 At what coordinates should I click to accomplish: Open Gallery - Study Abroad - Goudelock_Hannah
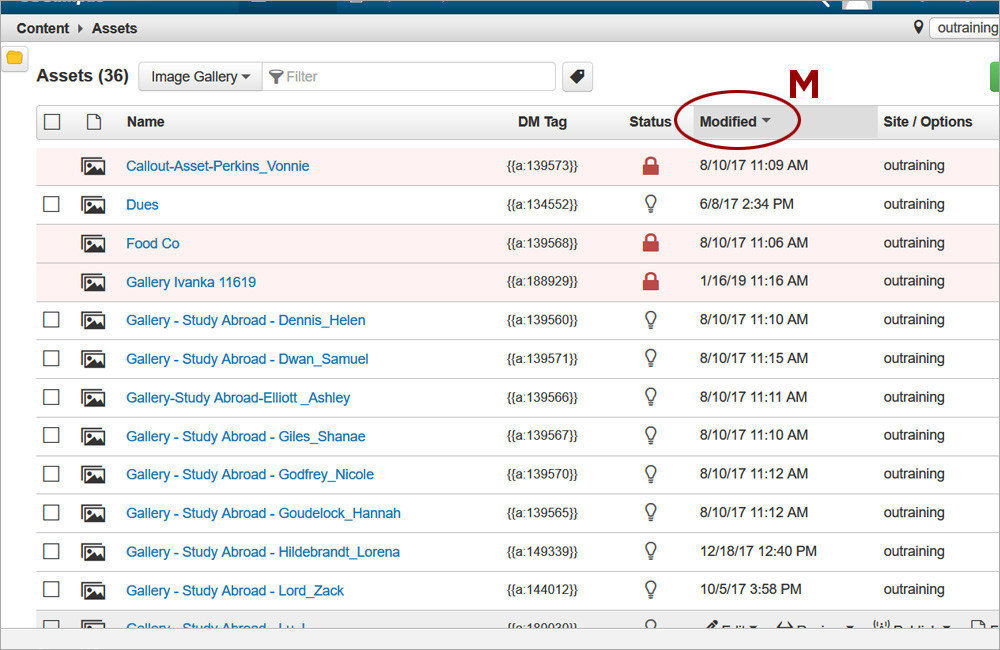click(x=263, y=513)
